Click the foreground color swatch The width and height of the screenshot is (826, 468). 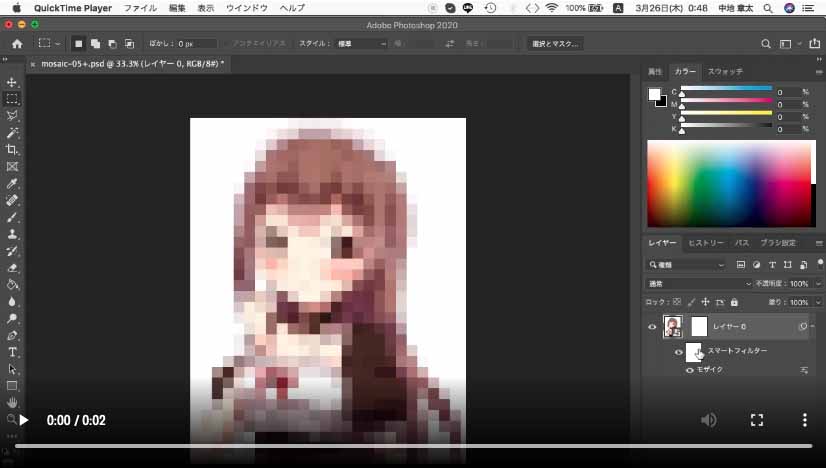(x=654, y=94)
